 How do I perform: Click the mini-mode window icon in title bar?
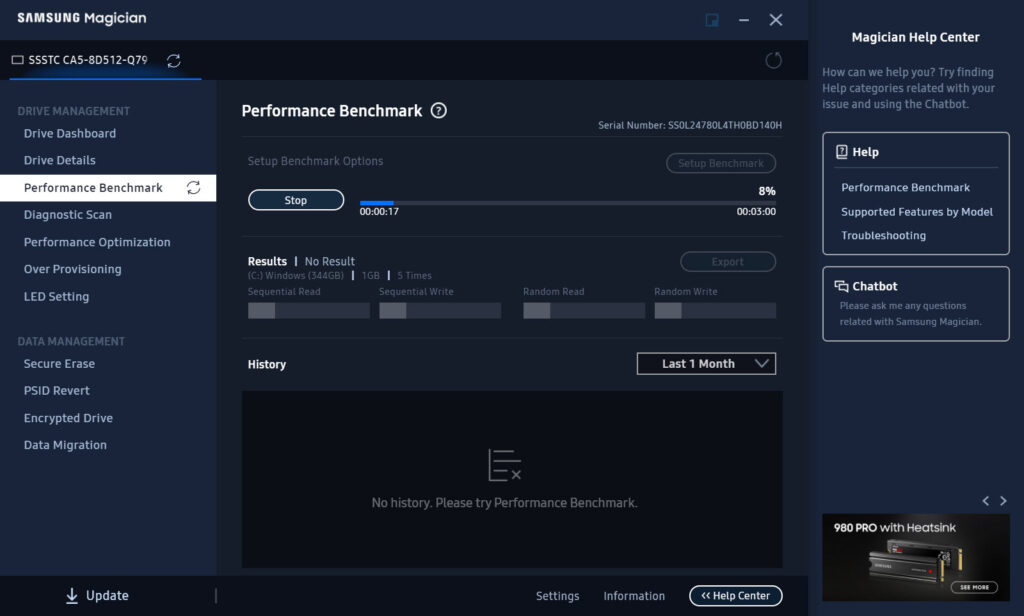point(712,20)
